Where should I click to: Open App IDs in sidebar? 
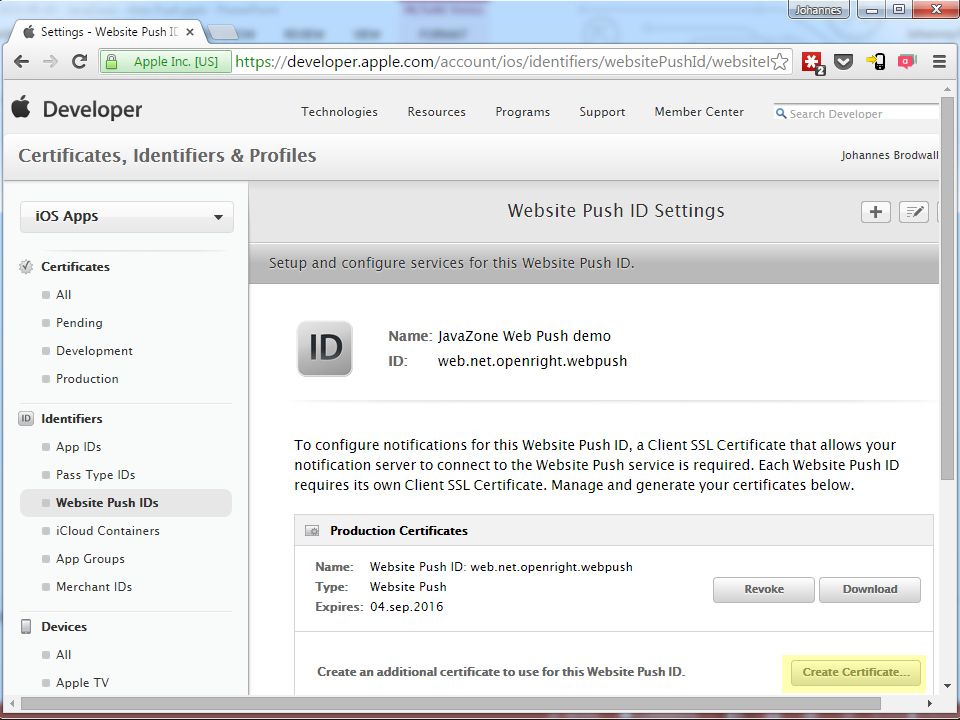pos(78,447)
